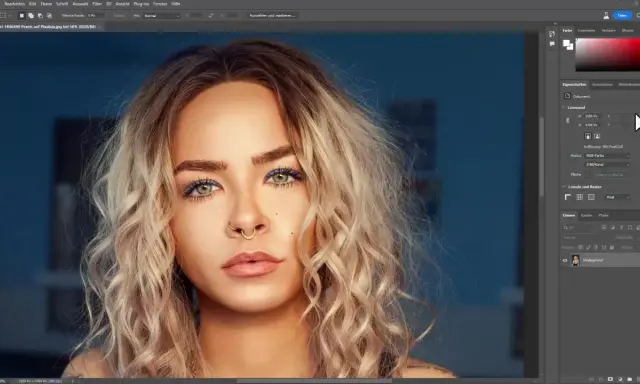Select the open document tab
The height and width of the screenshot is (384, 640).
(x=50, y=27)
